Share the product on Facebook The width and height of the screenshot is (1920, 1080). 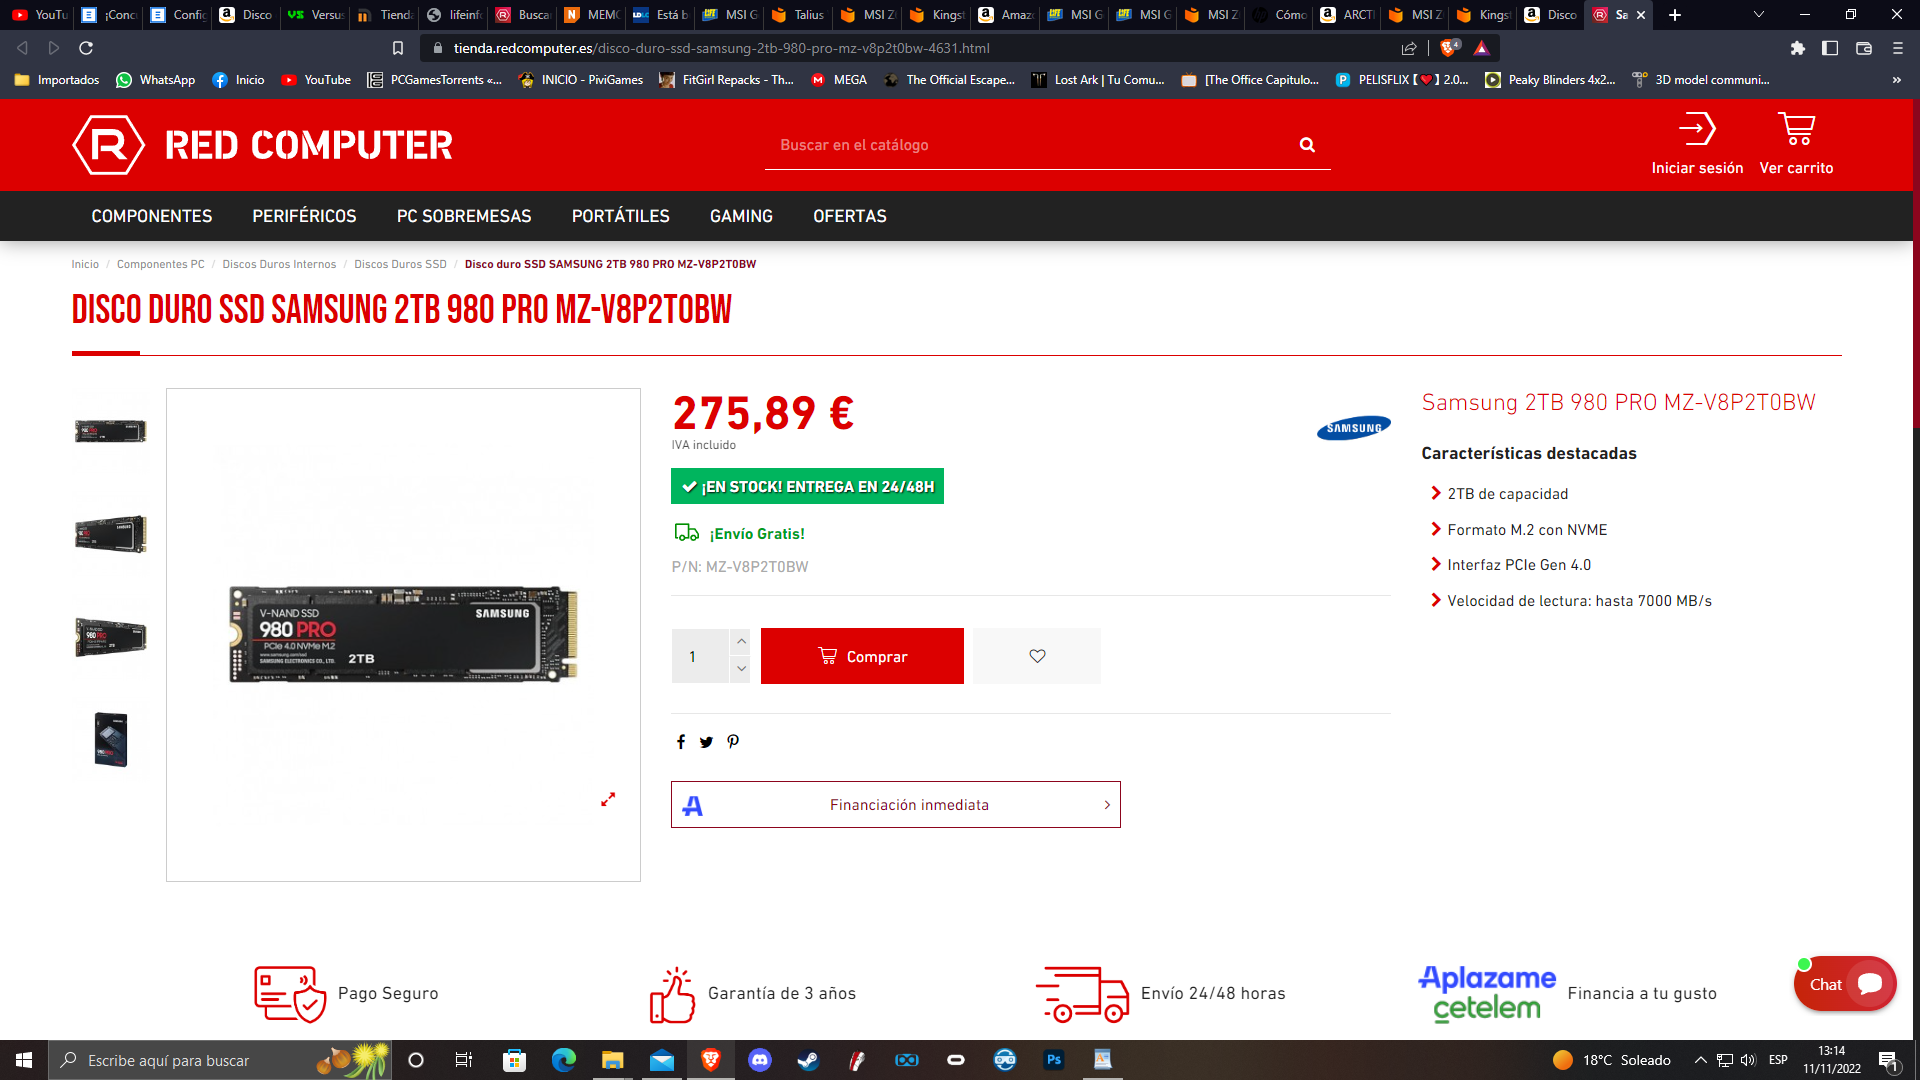point(681,742)
